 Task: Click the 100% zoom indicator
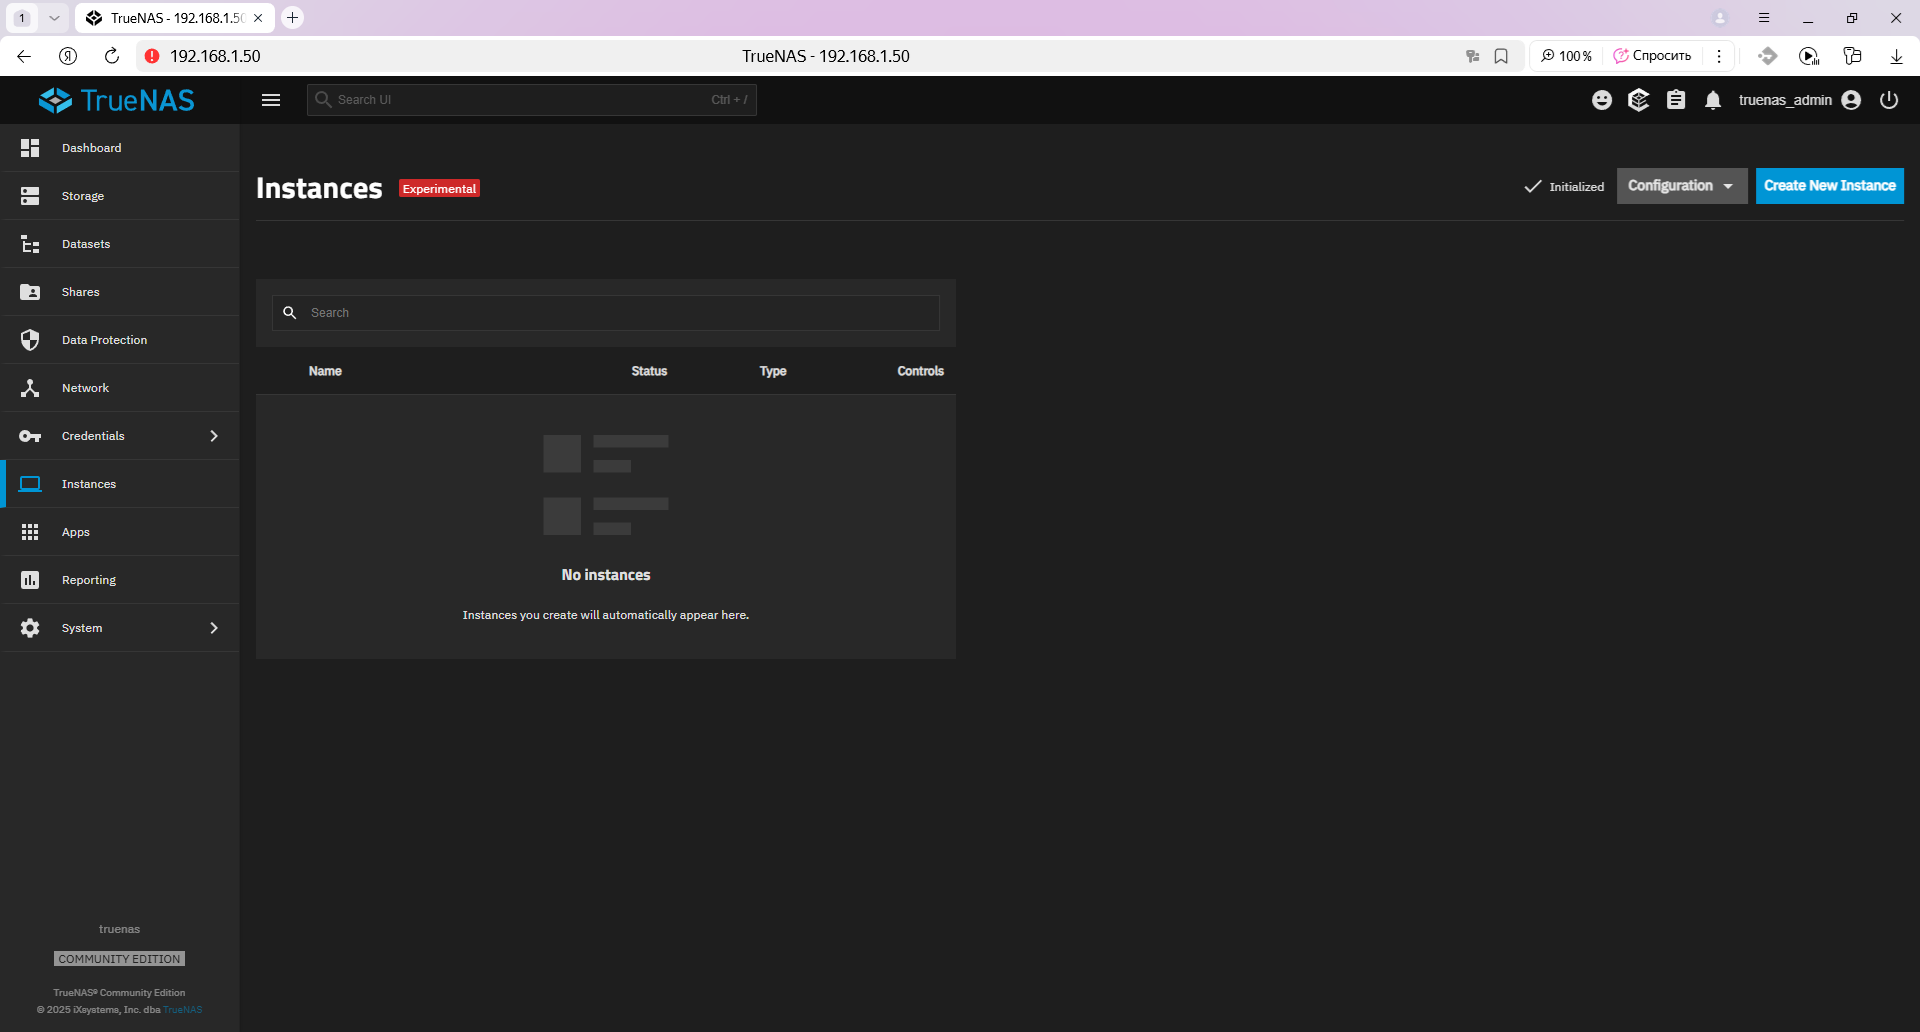[1567, 56]
